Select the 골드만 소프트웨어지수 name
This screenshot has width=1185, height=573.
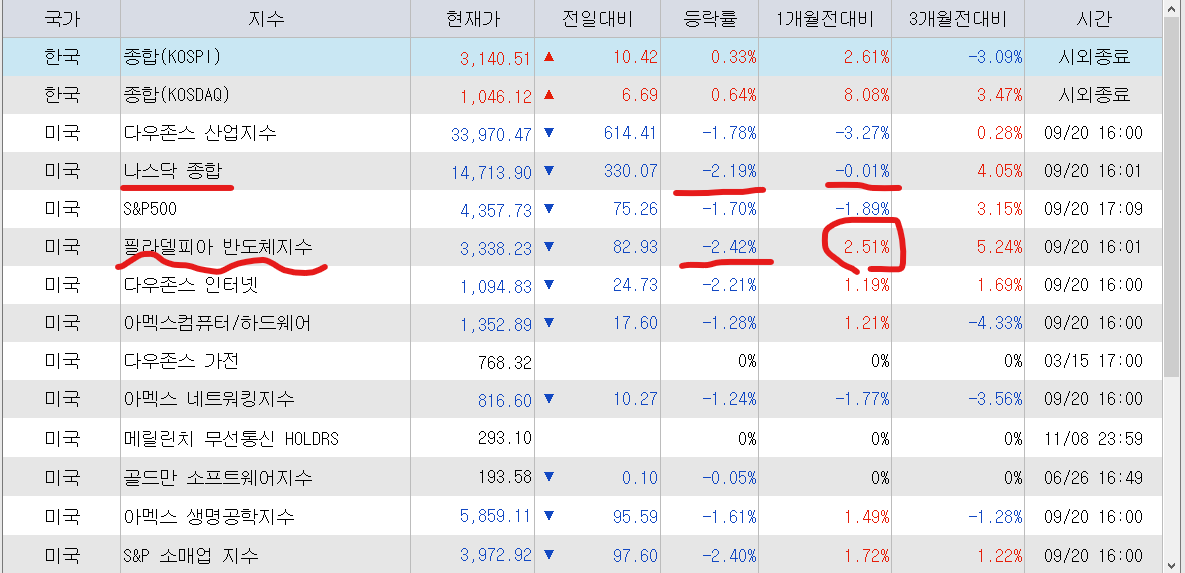tap(218, 478)
